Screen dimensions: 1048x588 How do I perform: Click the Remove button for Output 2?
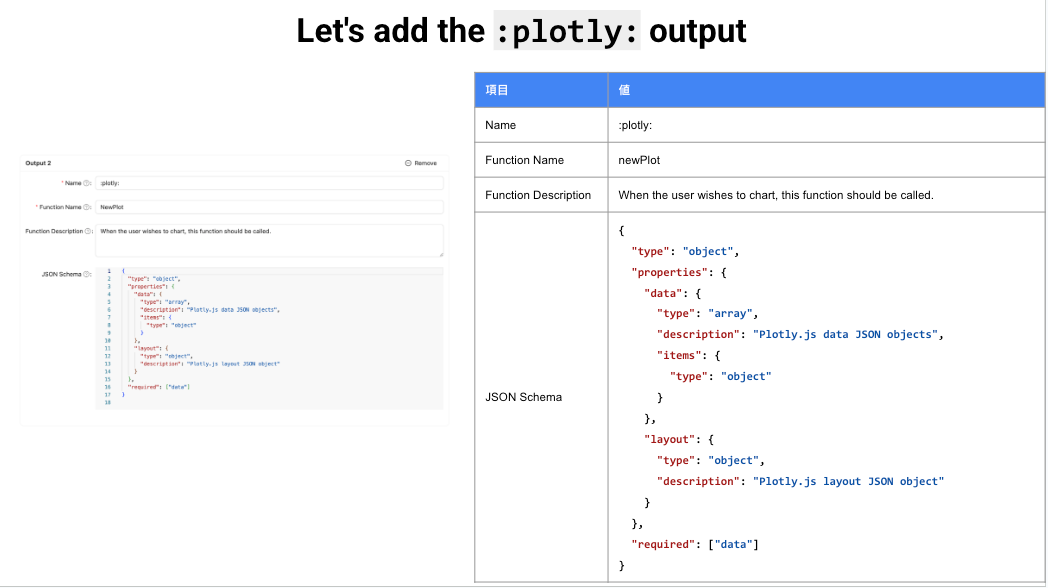tap(420, 163)
